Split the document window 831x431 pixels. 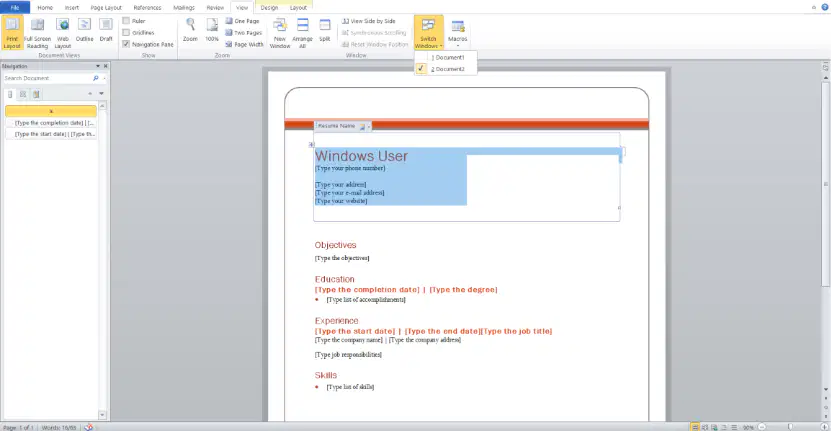tap(325, 30)
